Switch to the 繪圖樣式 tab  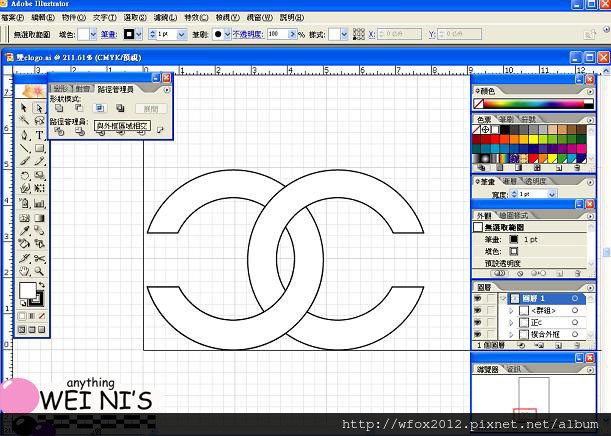tap(514, 215)
